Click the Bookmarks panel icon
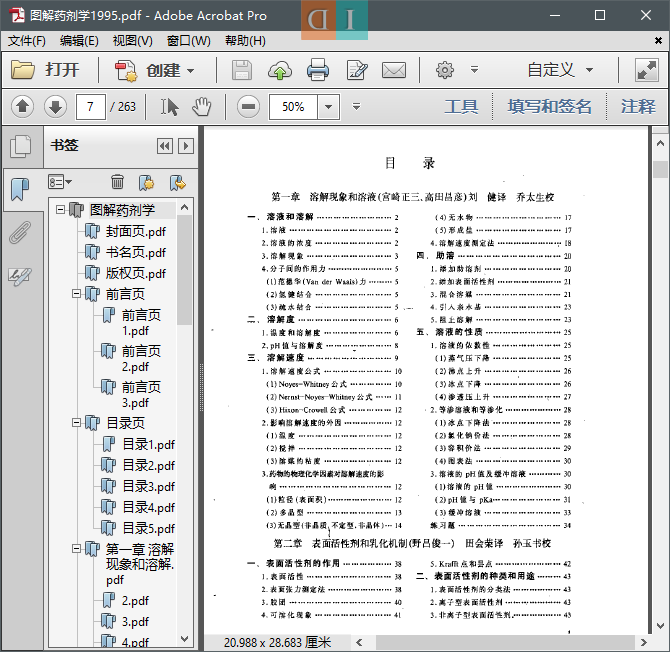 20,189
